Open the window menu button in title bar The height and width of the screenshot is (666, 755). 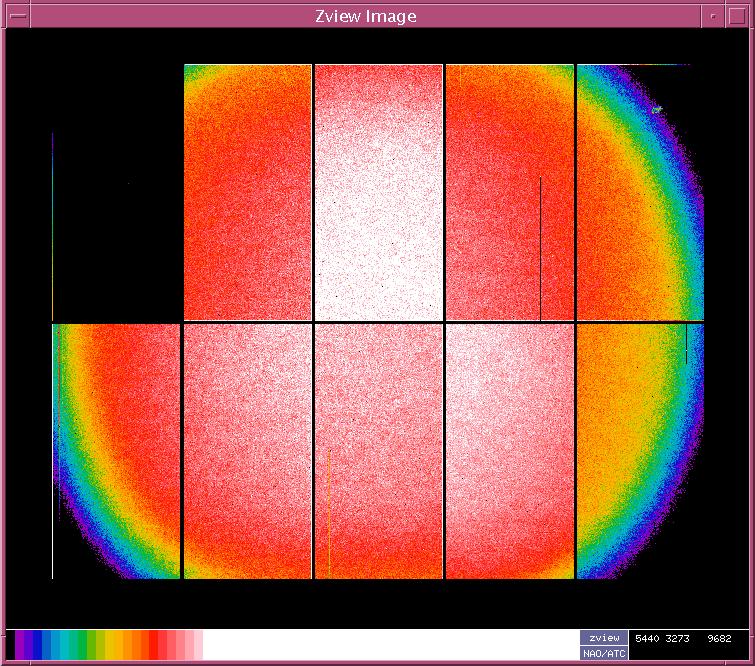pos(17,16)
